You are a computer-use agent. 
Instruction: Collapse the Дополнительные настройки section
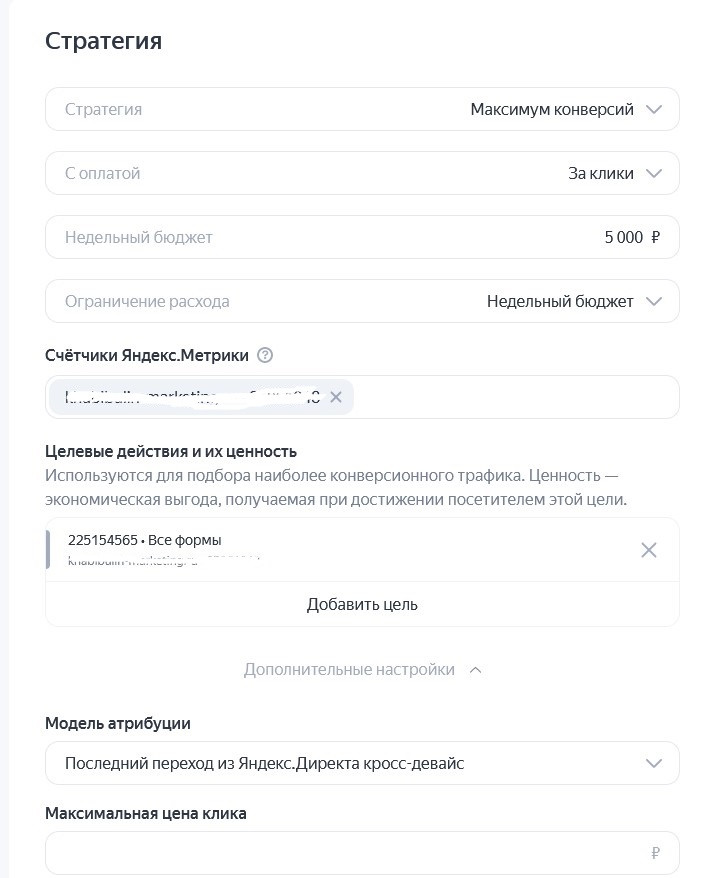(349, 670)
